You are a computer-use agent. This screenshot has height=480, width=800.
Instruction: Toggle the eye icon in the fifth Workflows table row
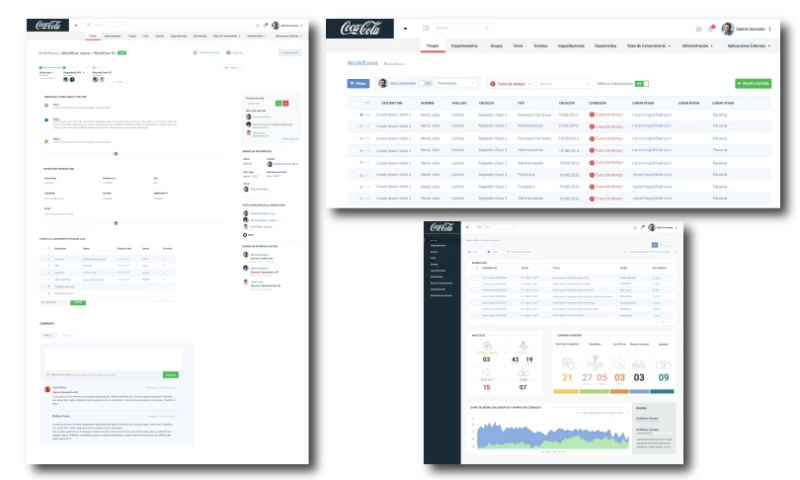tap(361, 163)
